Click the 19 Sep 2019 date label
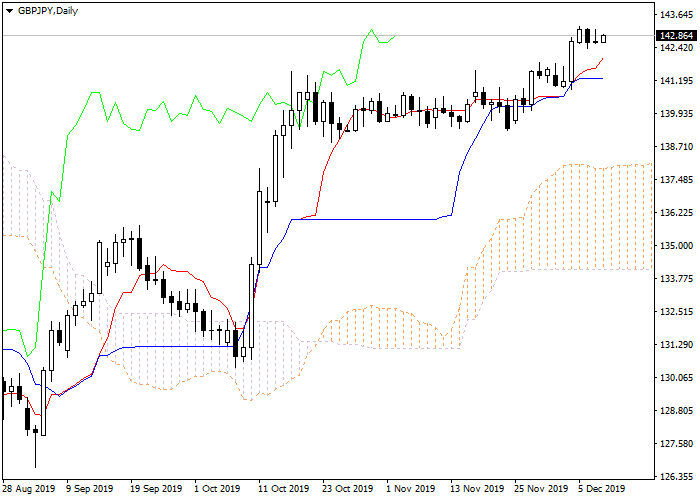Screen dimensions: 700x500 (x=157, y=489)
